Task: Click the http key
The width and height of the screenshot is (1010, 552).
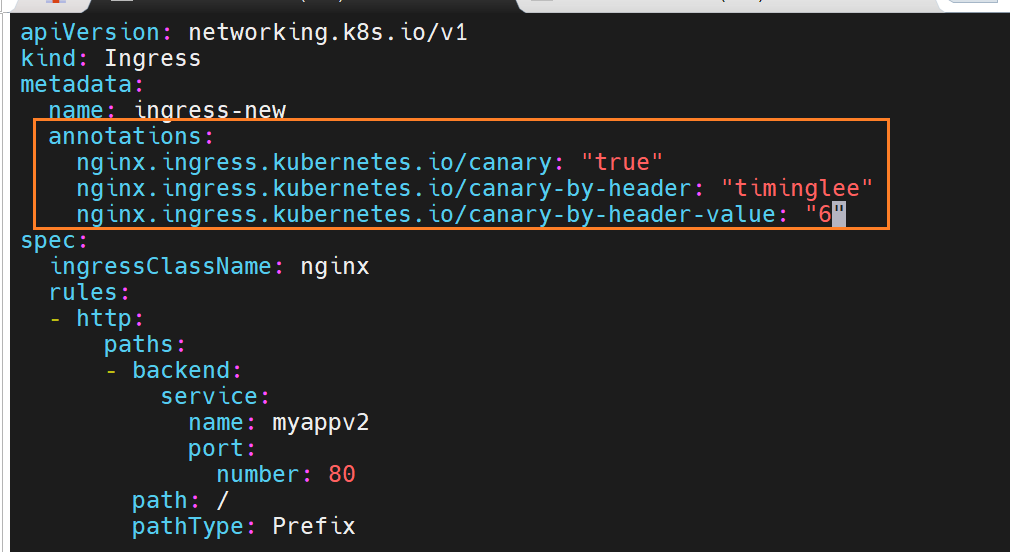Action: (104, 318)
